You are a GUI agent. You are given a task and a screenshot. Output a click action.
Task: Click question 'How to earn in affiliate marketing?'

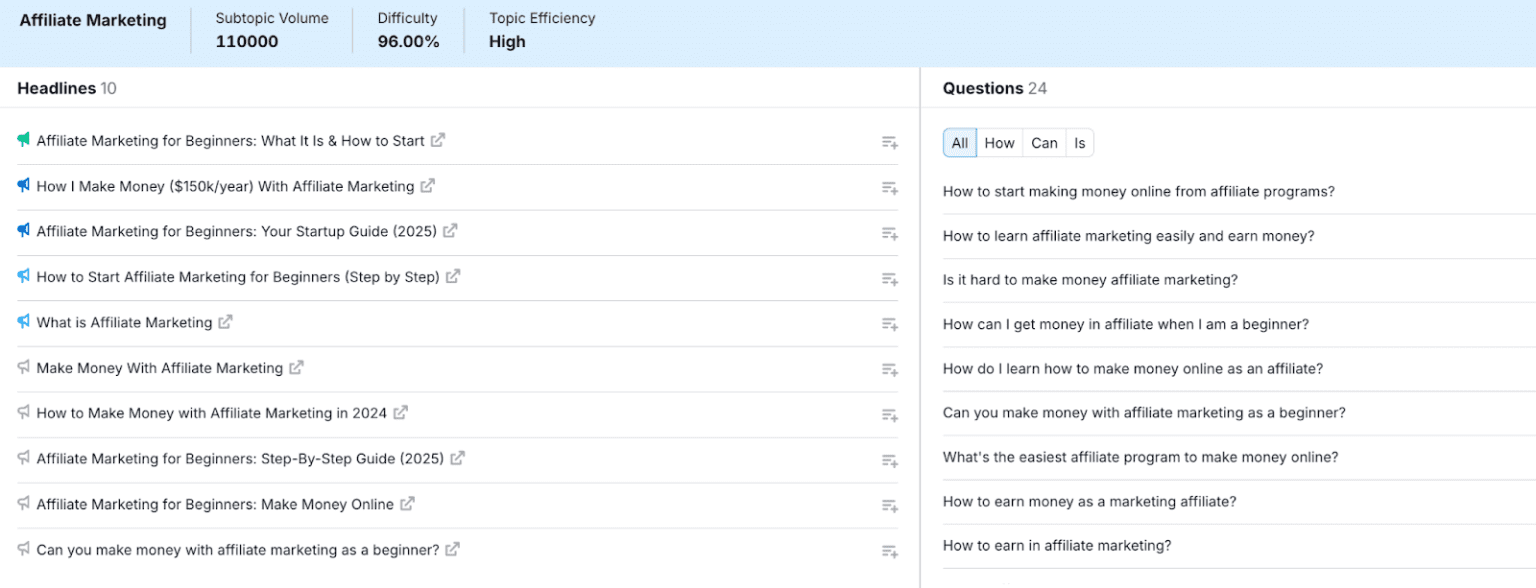(x=1057, y=545)
